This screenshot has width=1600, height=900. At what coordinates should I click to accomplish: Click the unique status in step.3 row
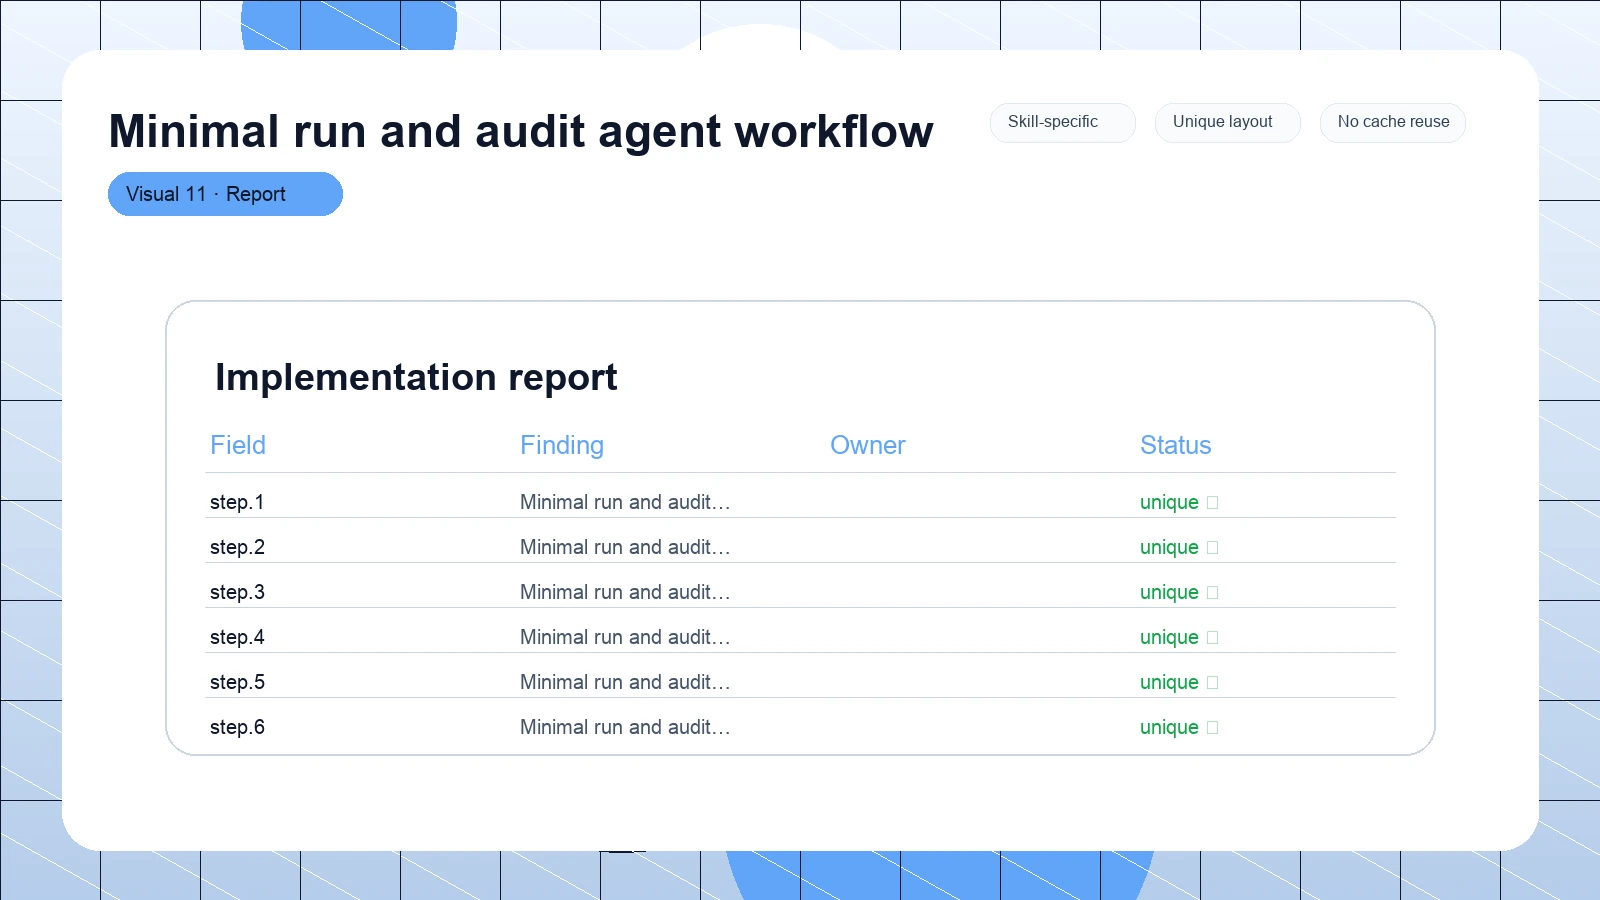click(1169, 593)
